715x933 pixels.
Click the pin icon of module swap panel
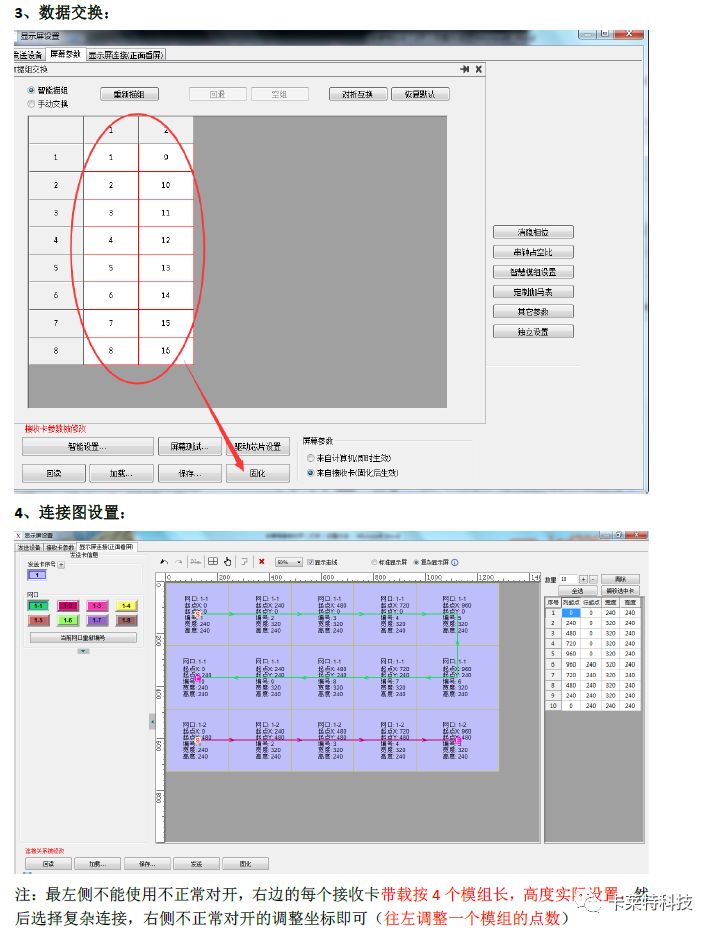pyautogui.click(x=465, y=69)
